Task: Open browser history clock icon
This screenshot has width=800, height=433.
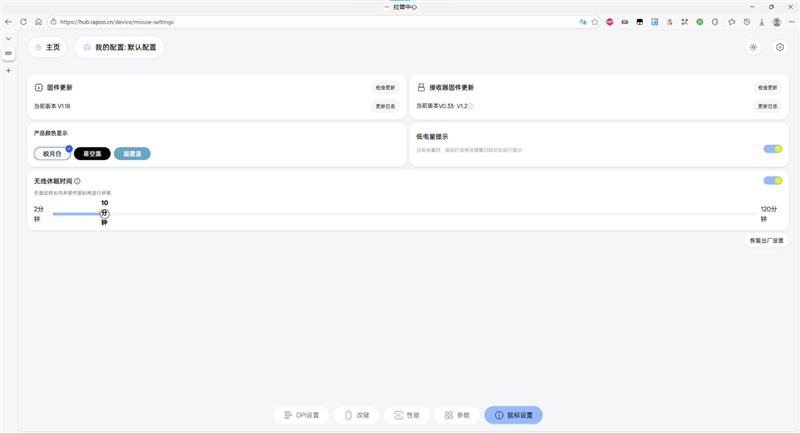Action: point(747,22)
